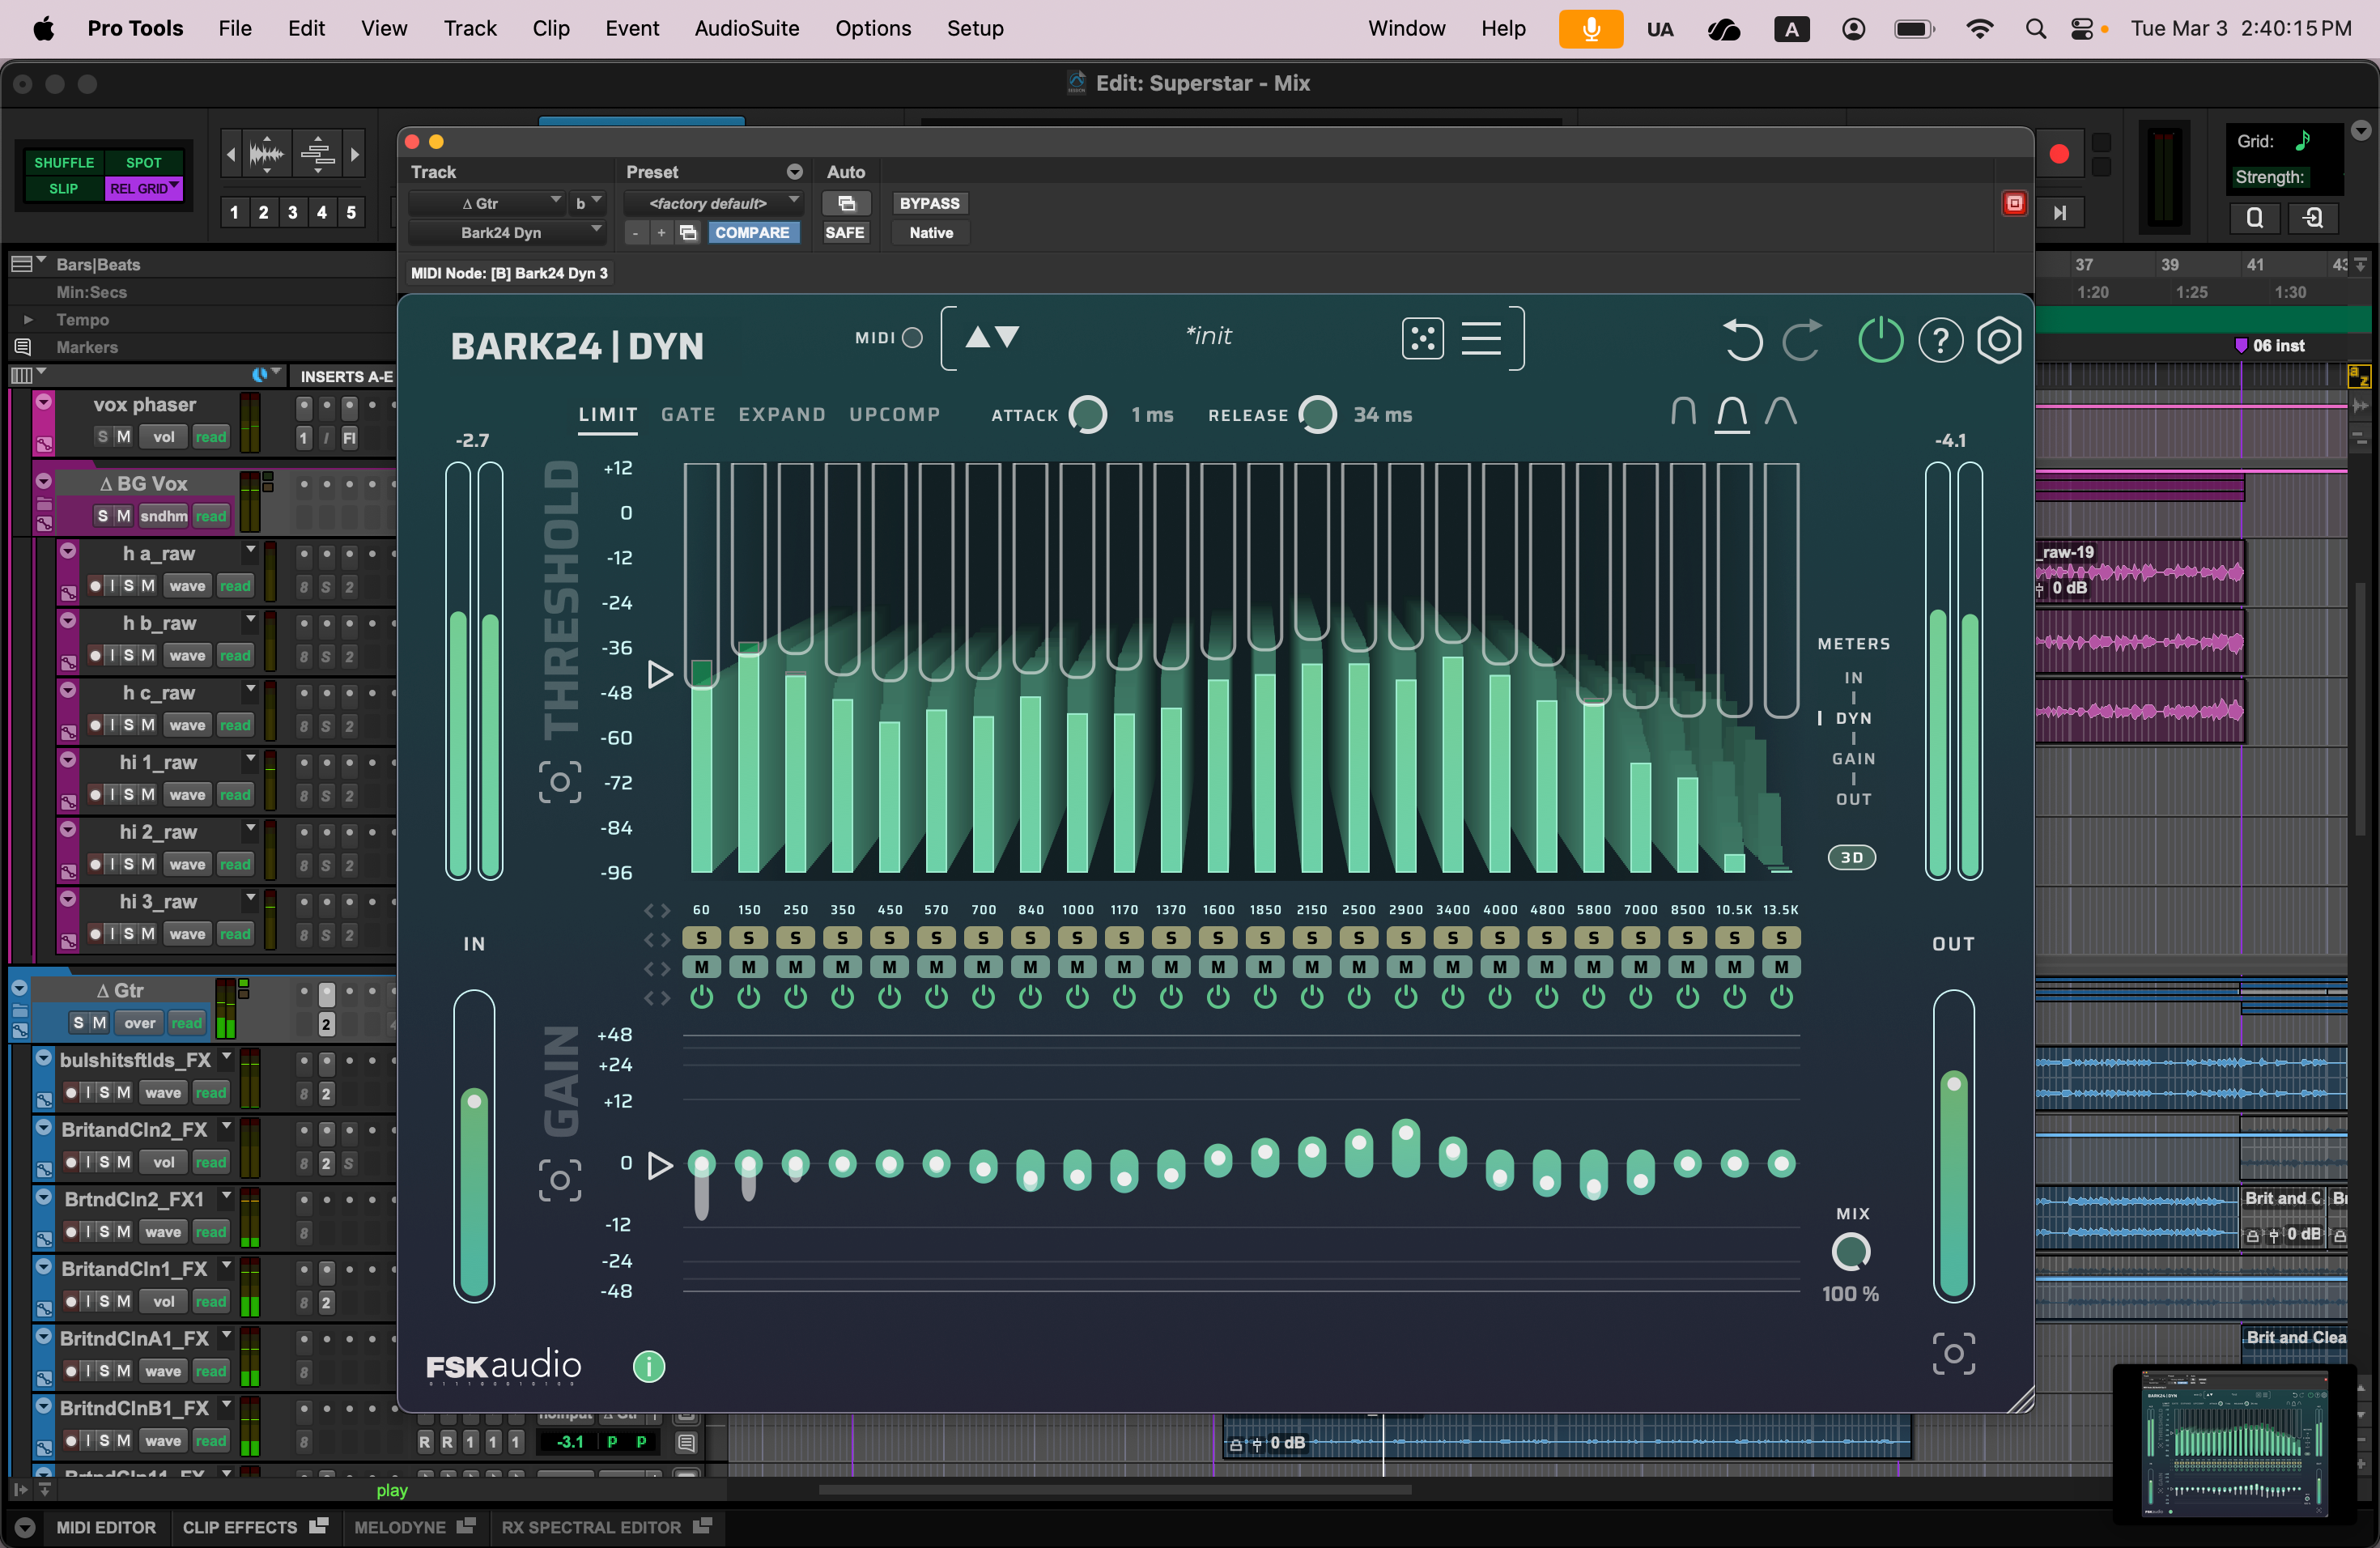The image size is (2380, 1548).
Task: Click the gain zero play arrow marker
Action: coord(660,1165)
